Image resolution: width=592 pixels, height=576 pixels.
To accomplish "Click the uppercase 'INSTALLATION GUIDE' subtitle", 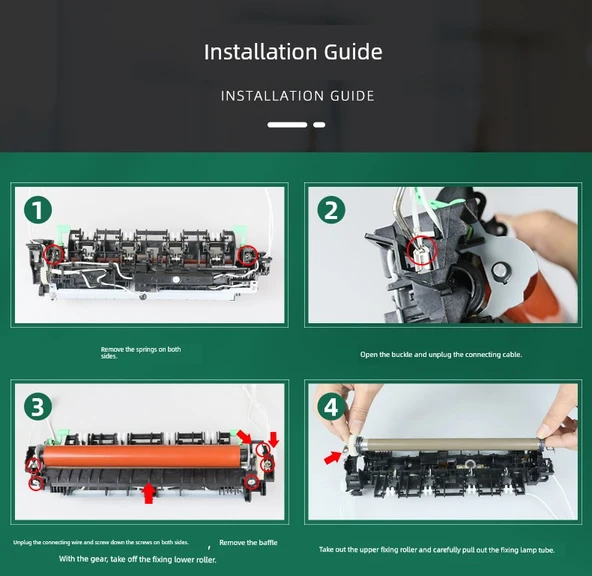I will pos(298,96).
